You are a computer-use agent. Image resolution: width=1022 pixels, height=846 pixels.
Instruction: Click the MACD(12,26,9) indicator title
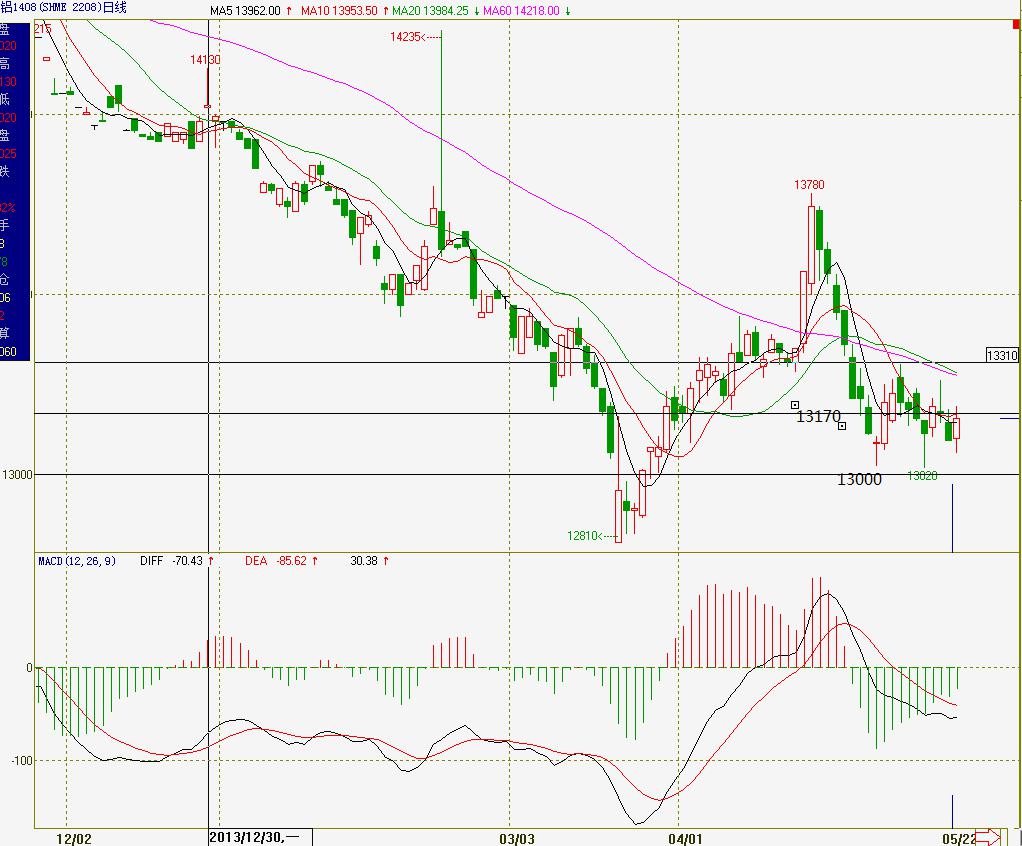(77, 561)
